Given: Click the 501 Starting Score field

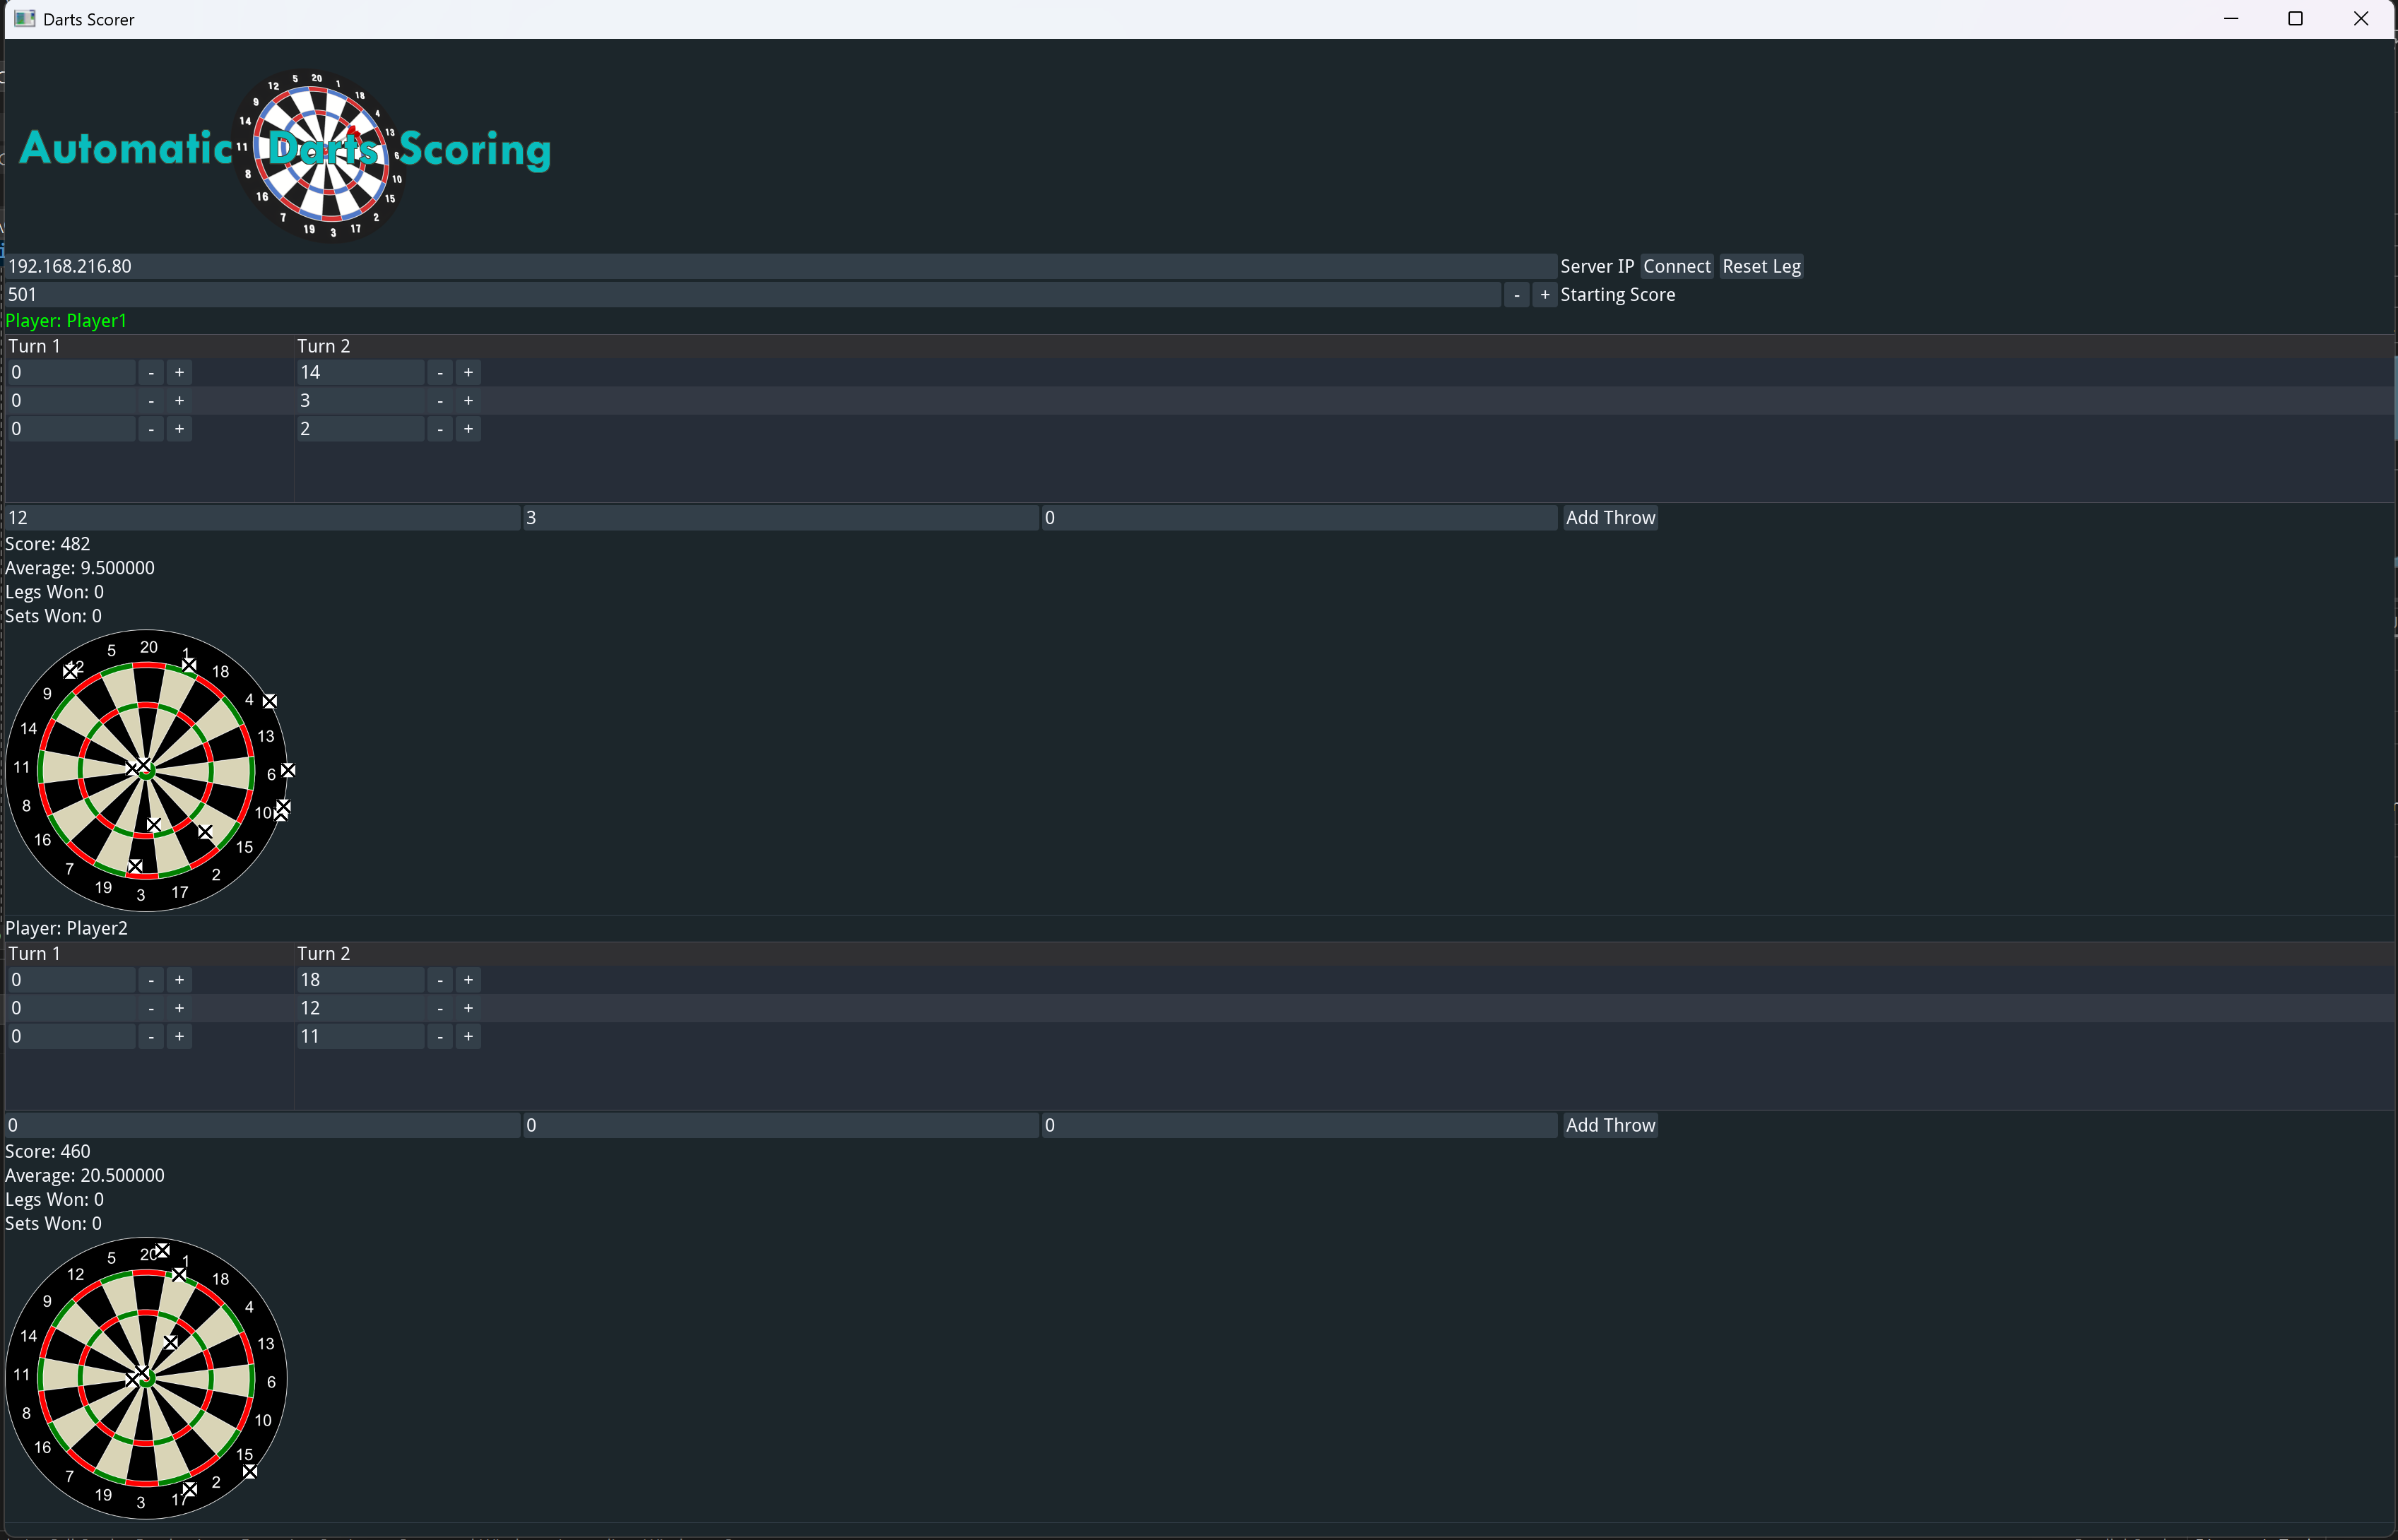Looking at the screenshot, I should [750, 295].
